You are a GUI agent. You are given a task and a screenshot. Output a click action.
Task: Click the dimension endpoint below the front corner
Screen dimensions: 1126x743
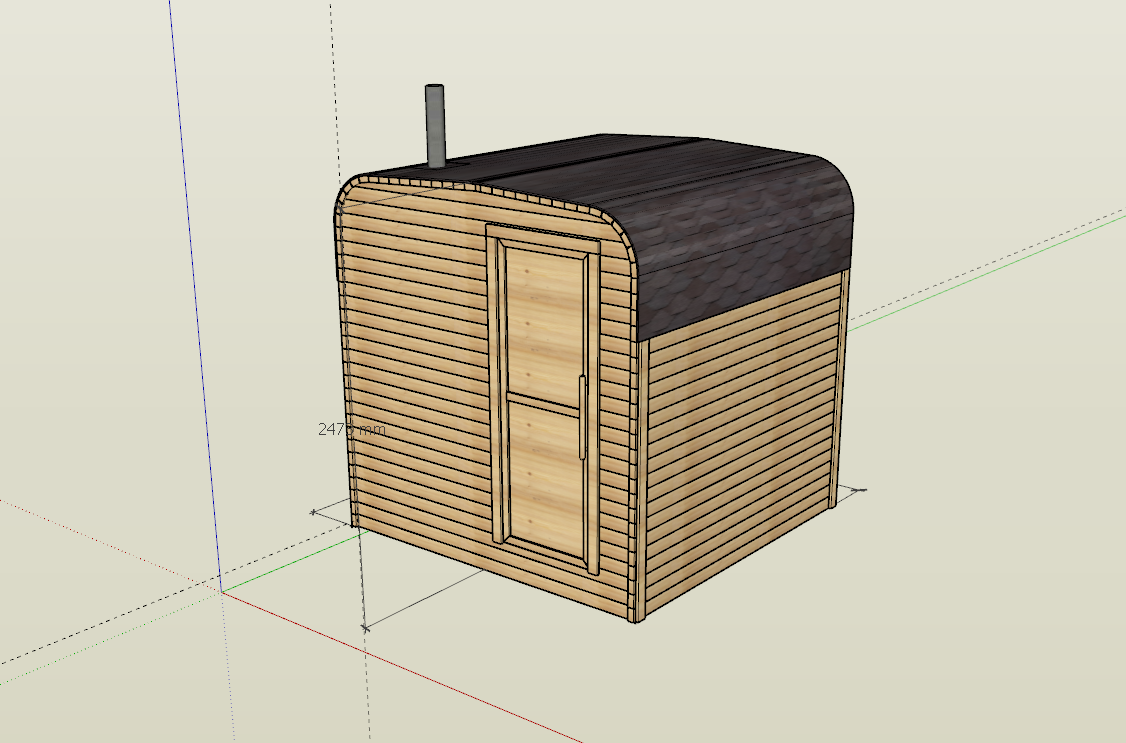click(365, 628)
